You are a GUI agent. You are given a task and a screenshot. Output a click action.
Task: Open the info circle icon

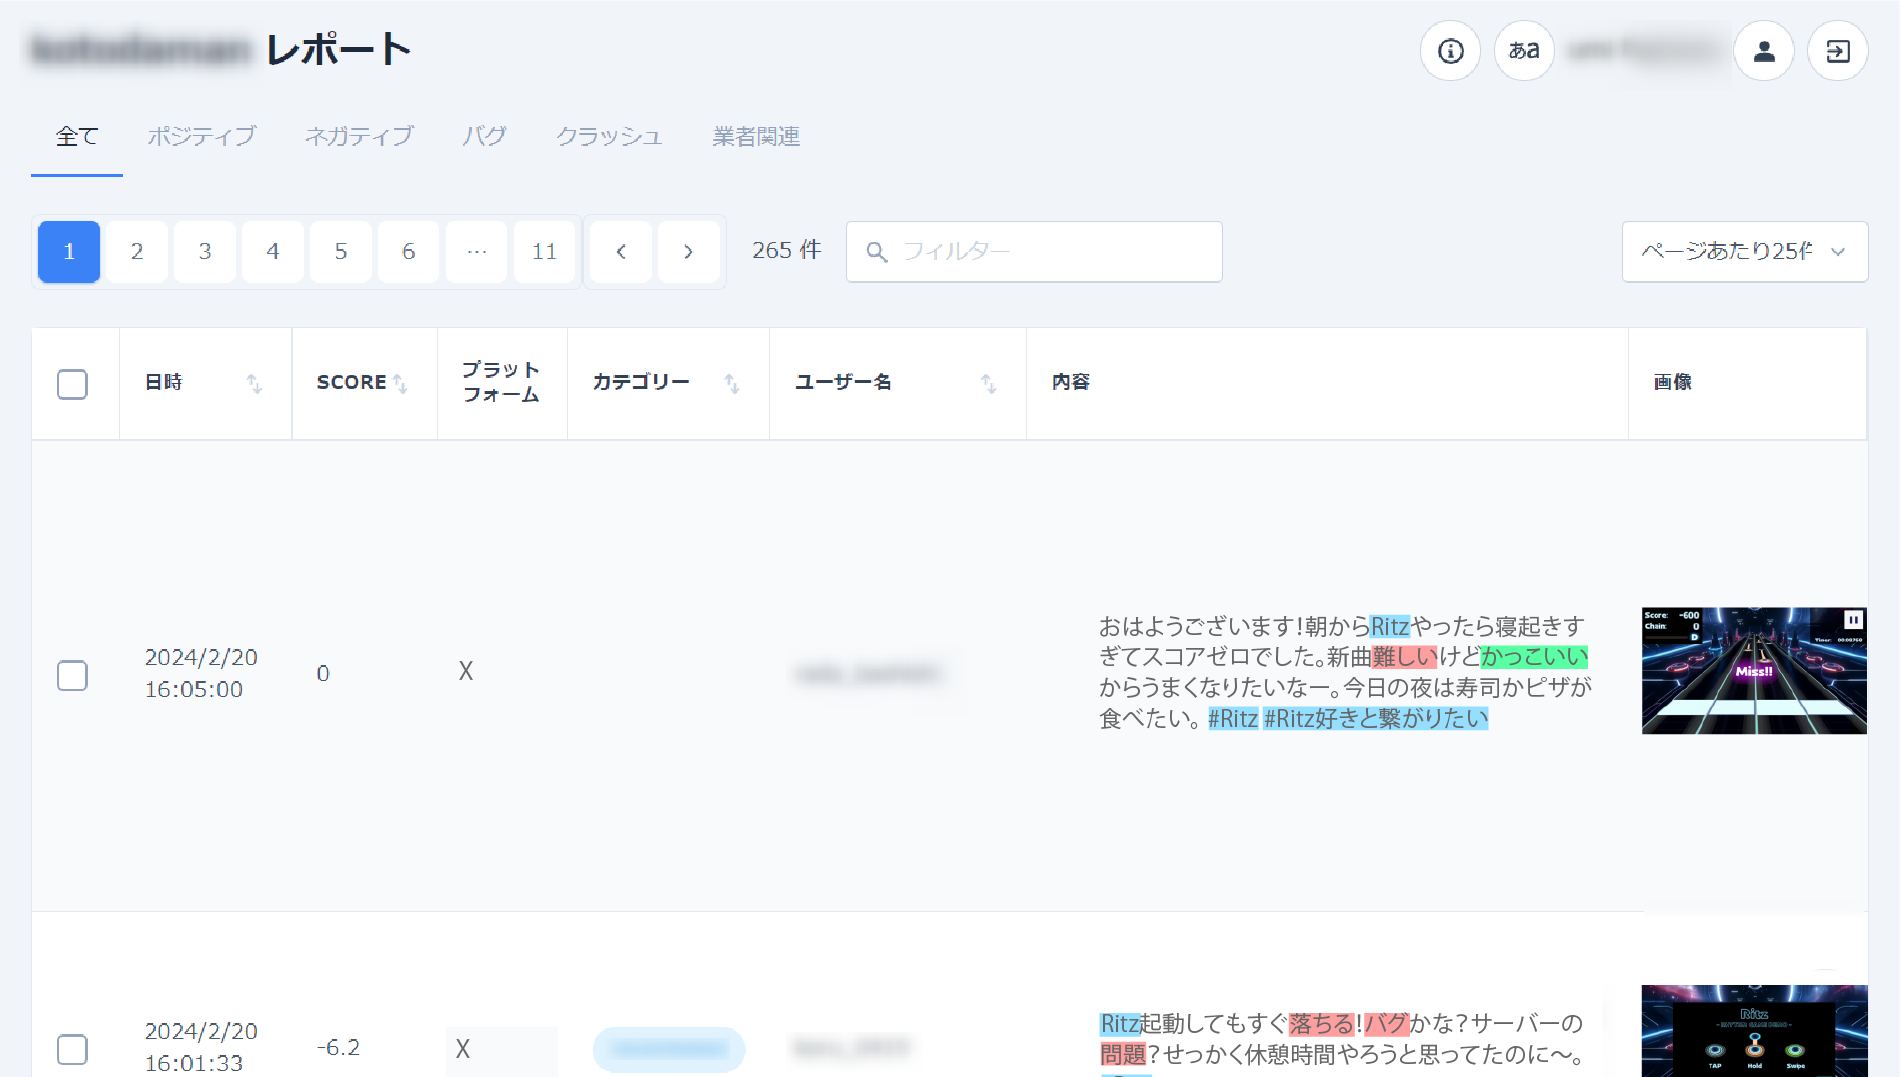pos(1450,51)
